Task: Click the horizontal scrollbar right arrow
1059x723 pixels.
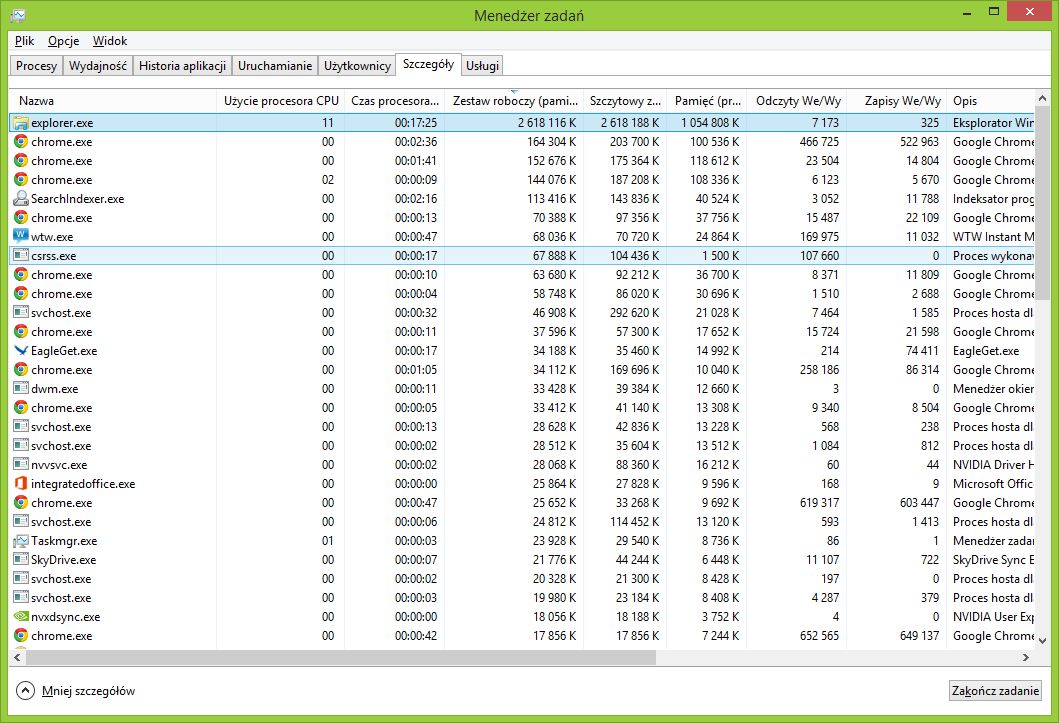Action: click(1025, 658)
